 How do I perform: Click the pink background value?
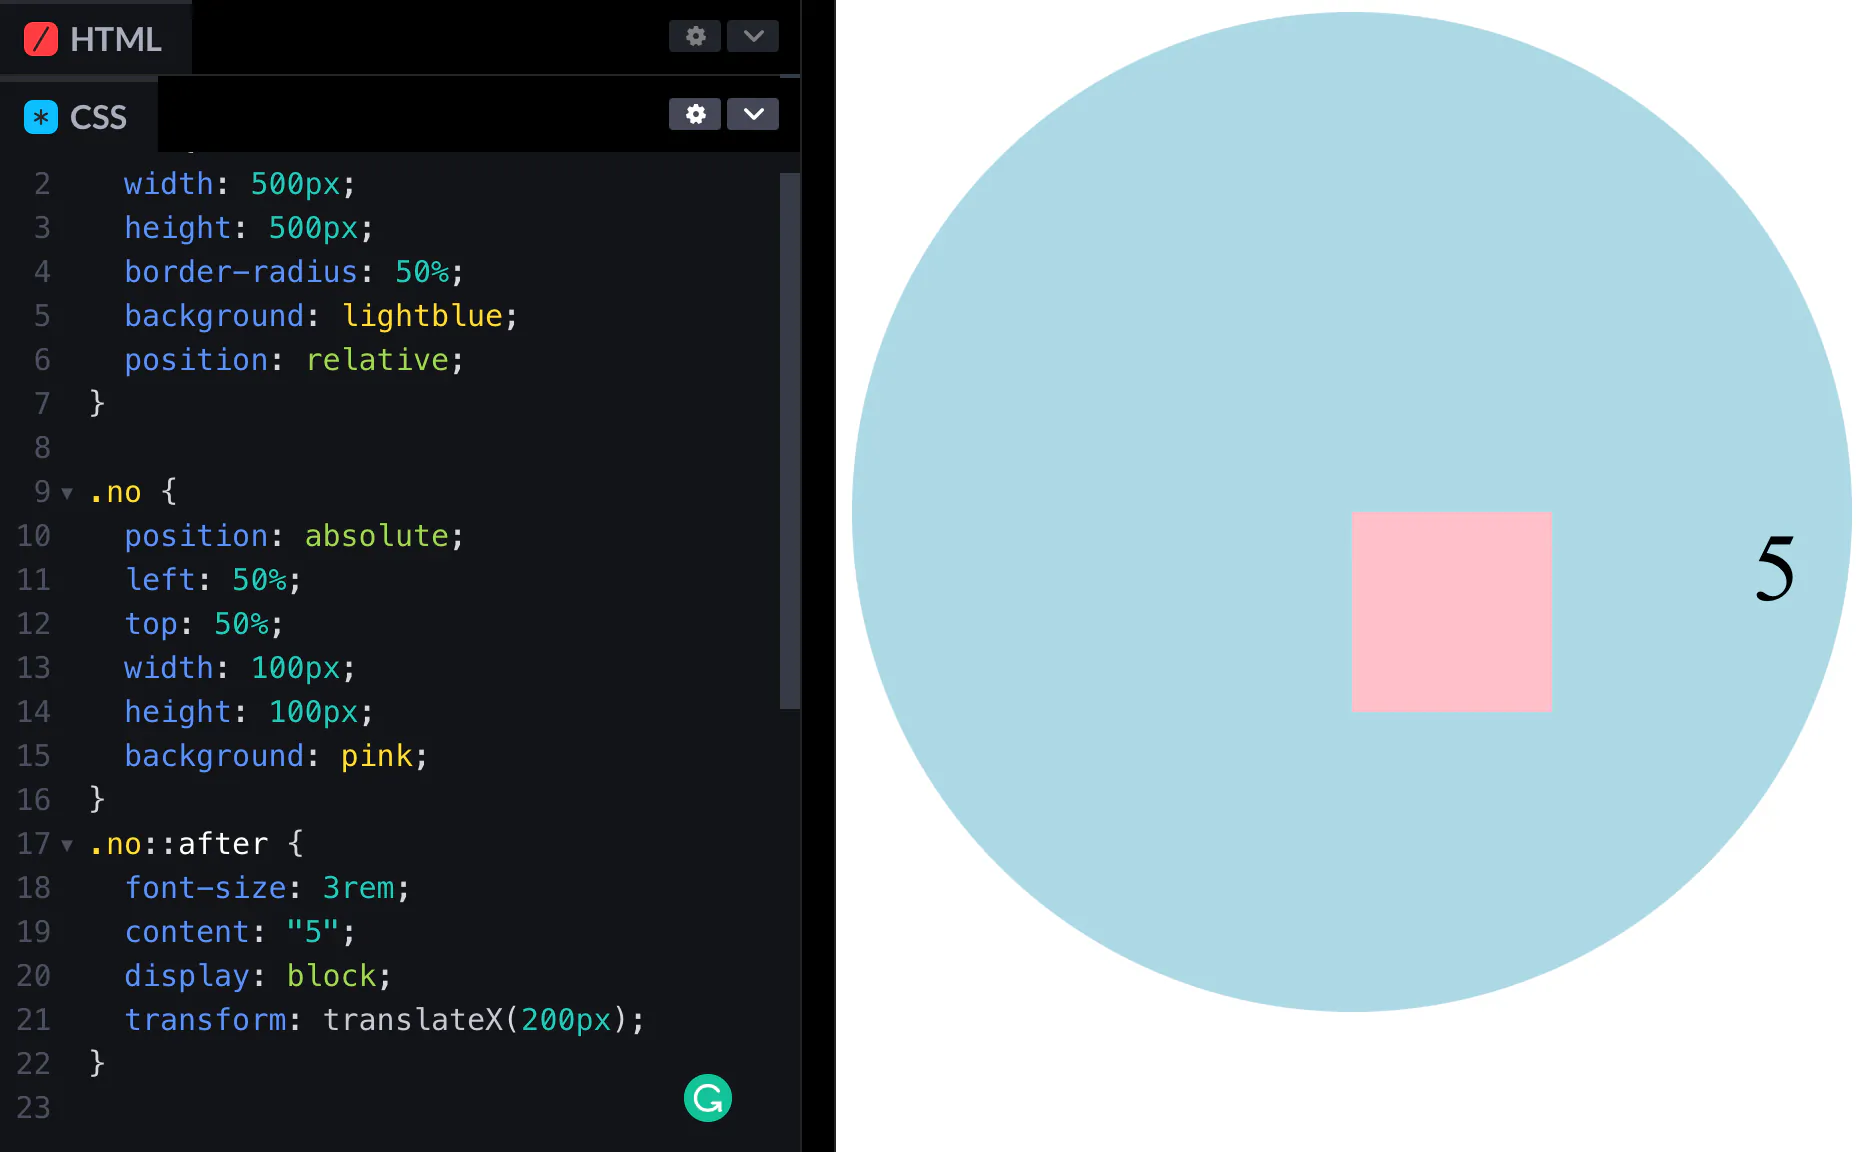[377, 756]
